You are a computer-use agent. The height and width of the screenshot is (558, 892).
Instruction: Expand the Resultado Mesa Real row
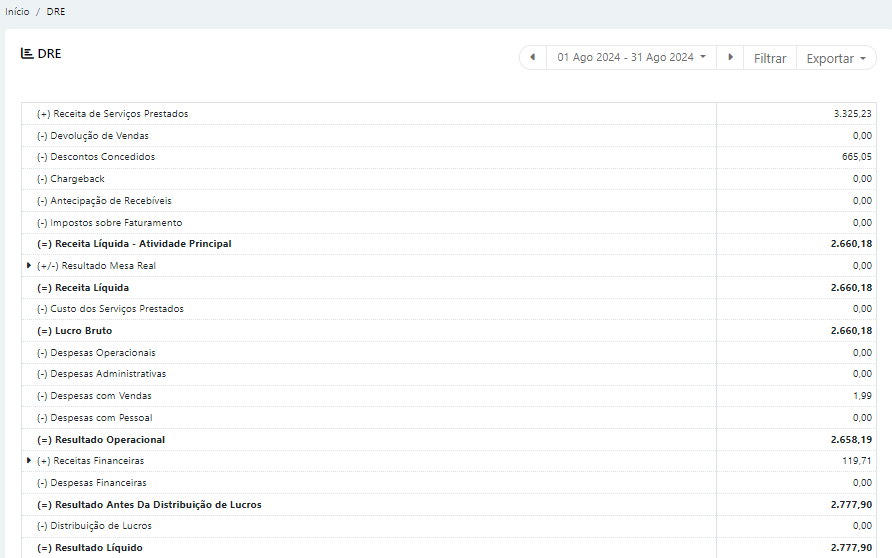pyautogui.click(x=28, y=266)
